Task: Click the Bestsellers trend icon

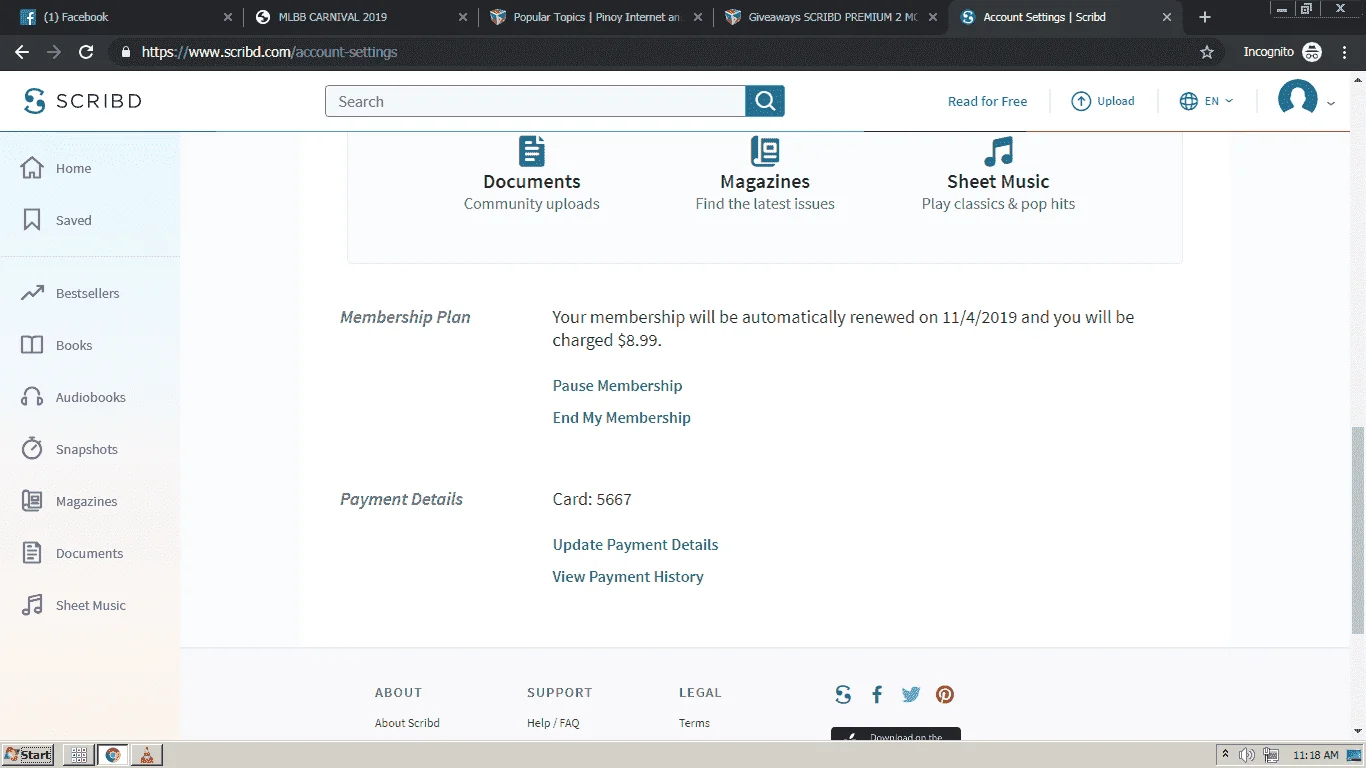Action: point(32,293)
